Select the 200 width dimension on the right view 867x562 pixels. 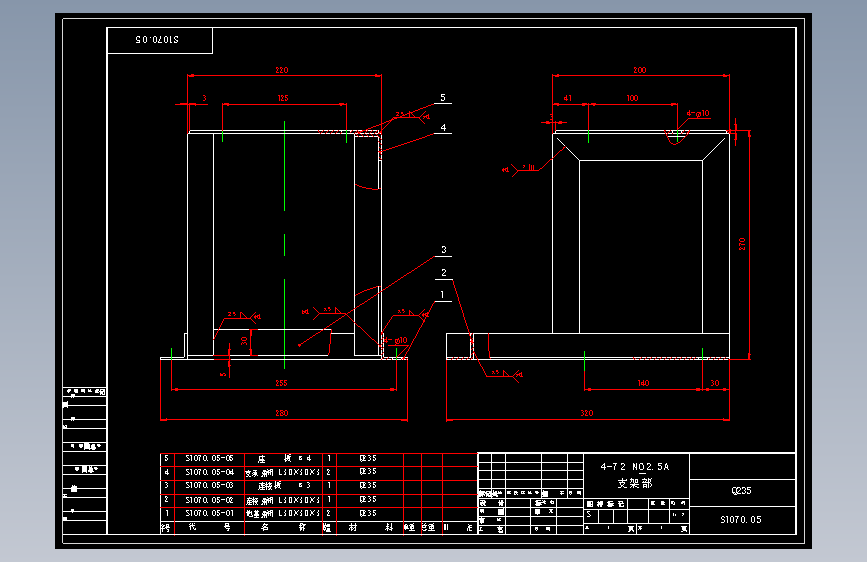click(x=640, y=70)
